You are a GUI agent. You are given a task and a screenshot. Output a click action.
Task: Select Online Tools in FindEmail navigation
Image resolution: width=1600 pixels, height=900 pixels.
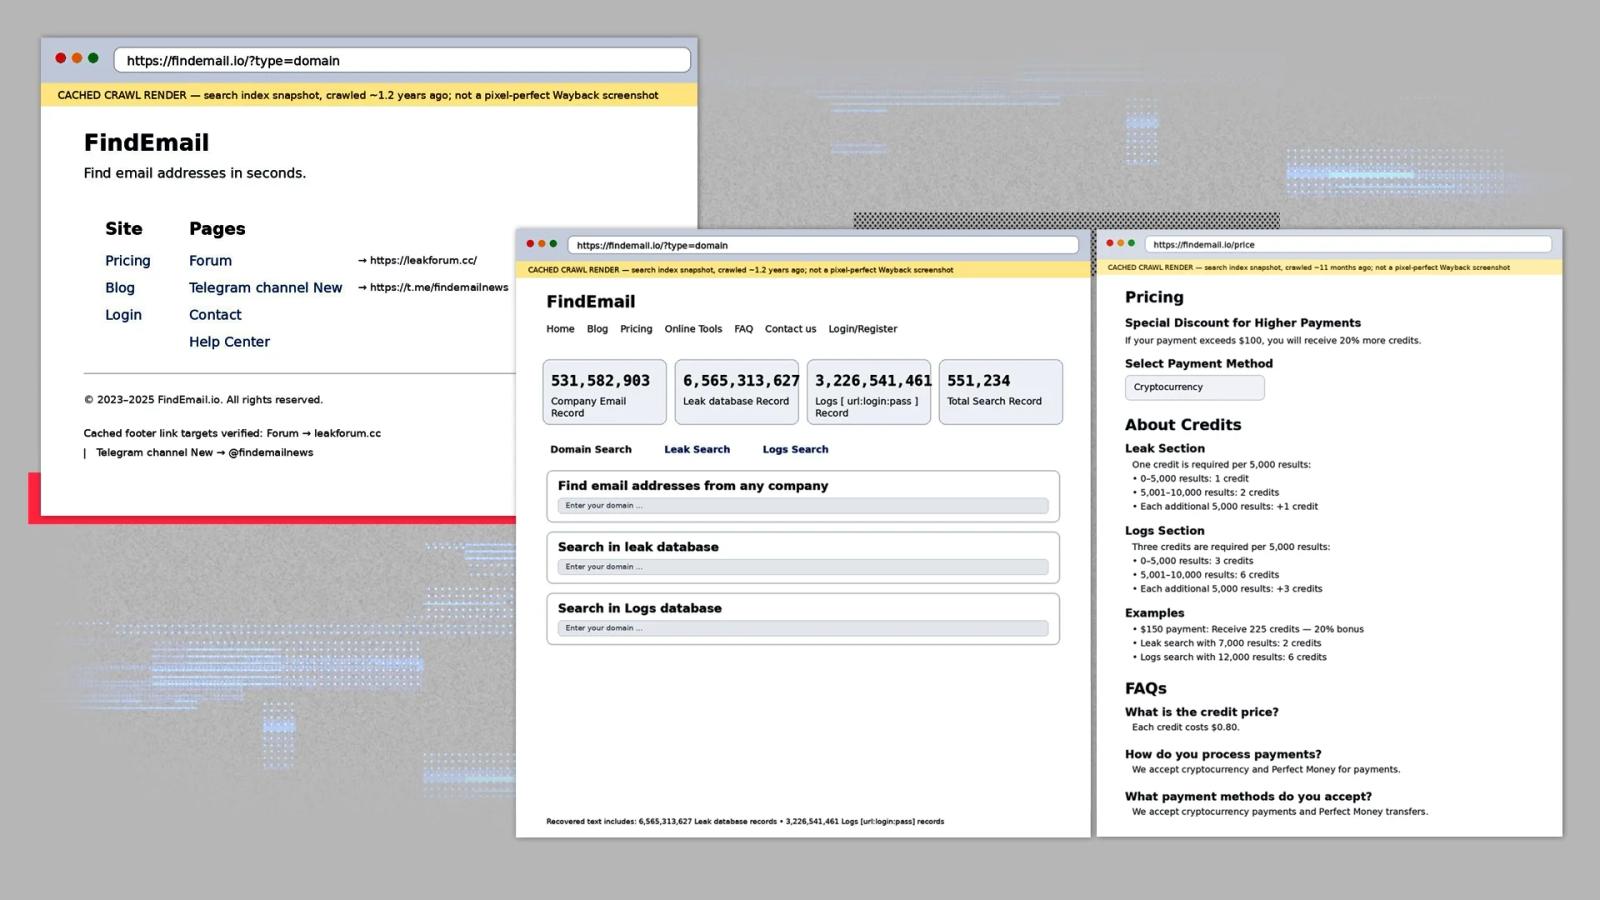693,329
